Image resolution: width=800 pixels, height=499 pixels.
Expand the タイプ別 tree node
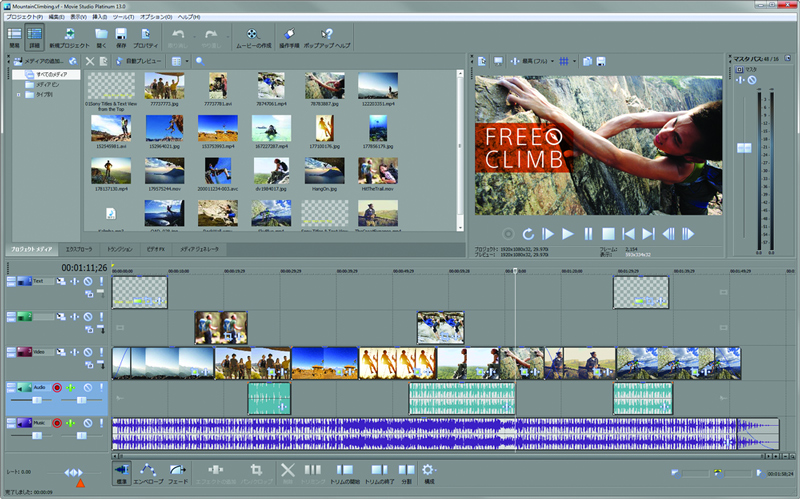18,95
